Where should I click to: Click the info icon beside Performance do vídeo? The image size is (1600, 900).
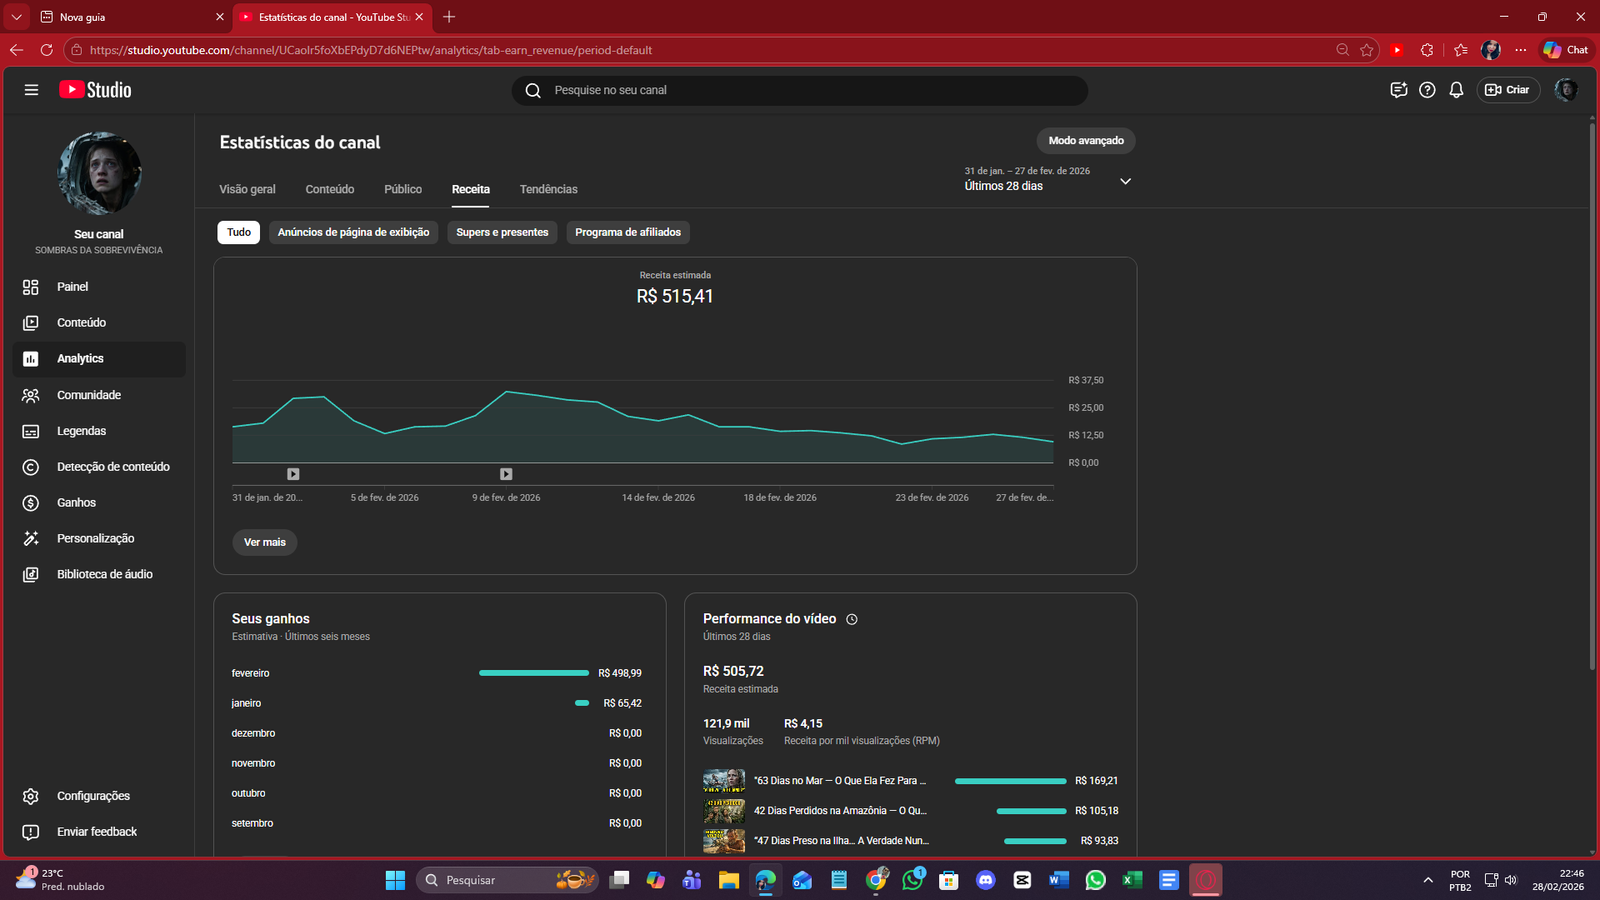(852, 620)
